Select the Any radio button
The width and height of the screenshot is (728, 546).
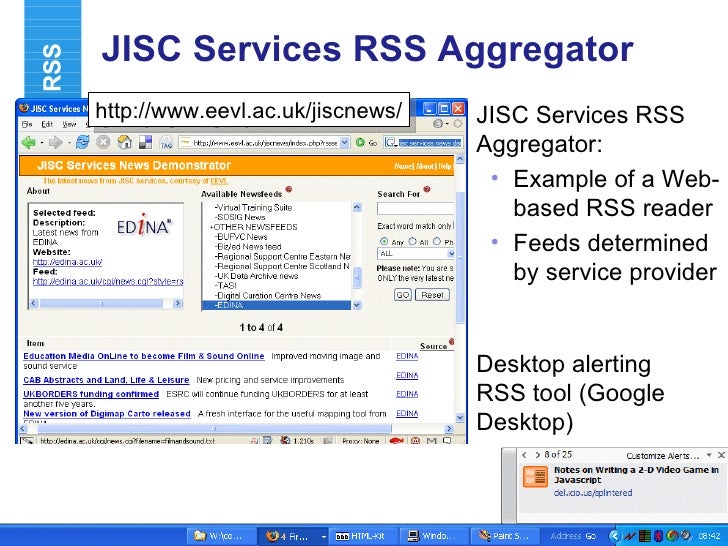pyautogui.click(x=384, y=241)
